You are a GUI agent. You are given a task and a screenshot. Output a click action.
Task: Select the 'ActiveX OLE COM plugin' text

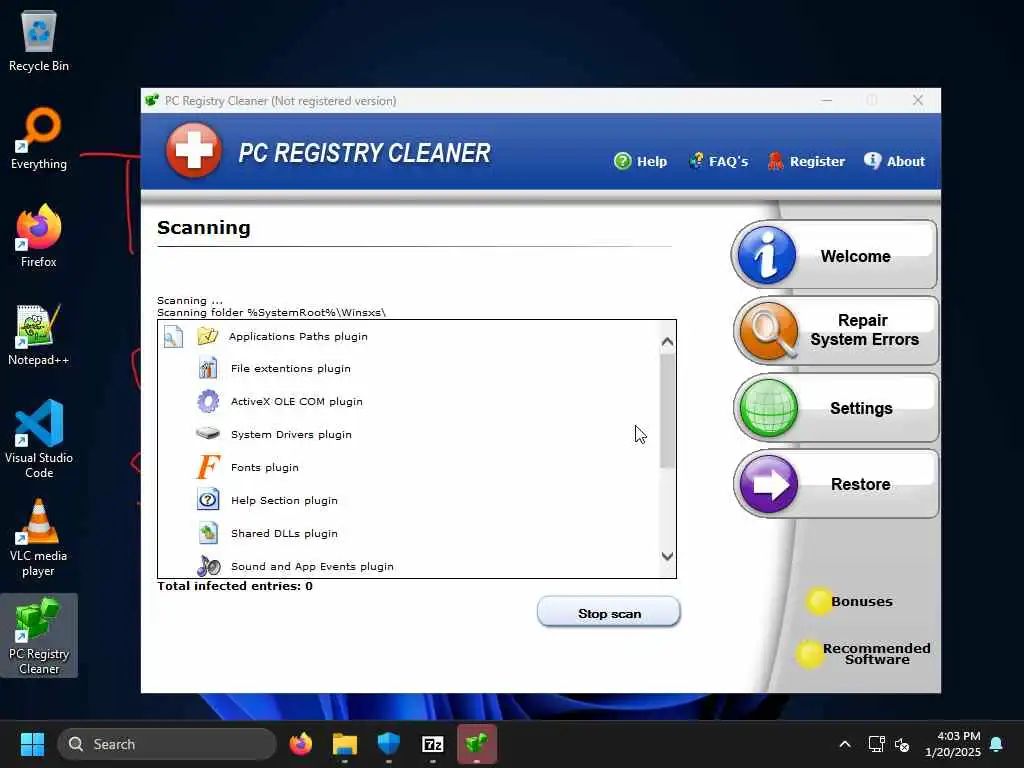pos(296,401)
